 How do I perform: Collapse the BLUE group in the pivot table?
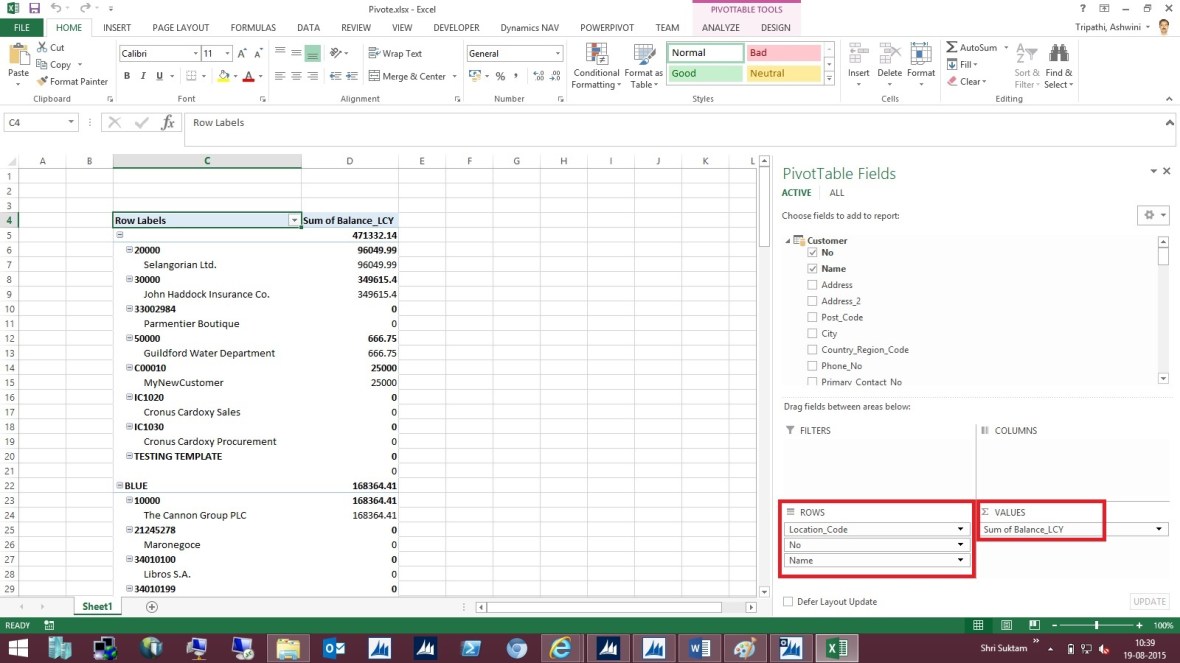click(122, 485)
